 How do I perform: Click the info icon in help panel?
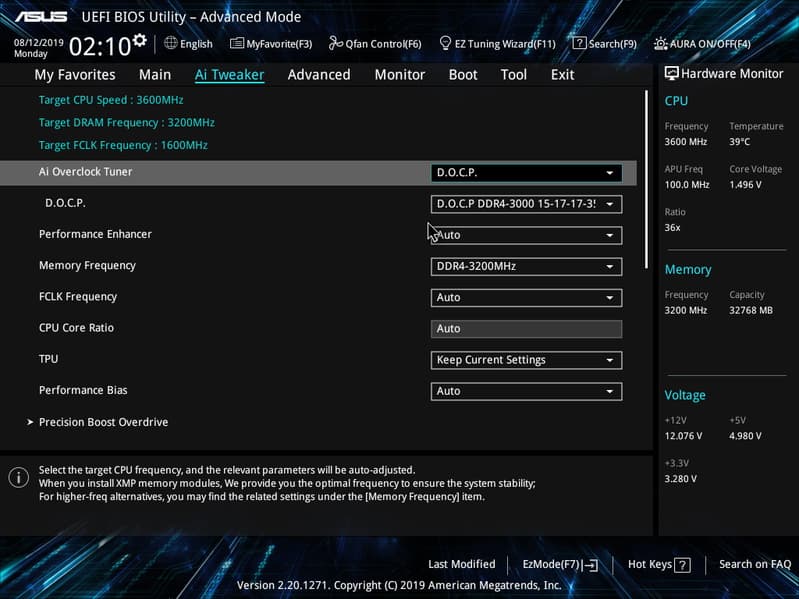[18, 478]
